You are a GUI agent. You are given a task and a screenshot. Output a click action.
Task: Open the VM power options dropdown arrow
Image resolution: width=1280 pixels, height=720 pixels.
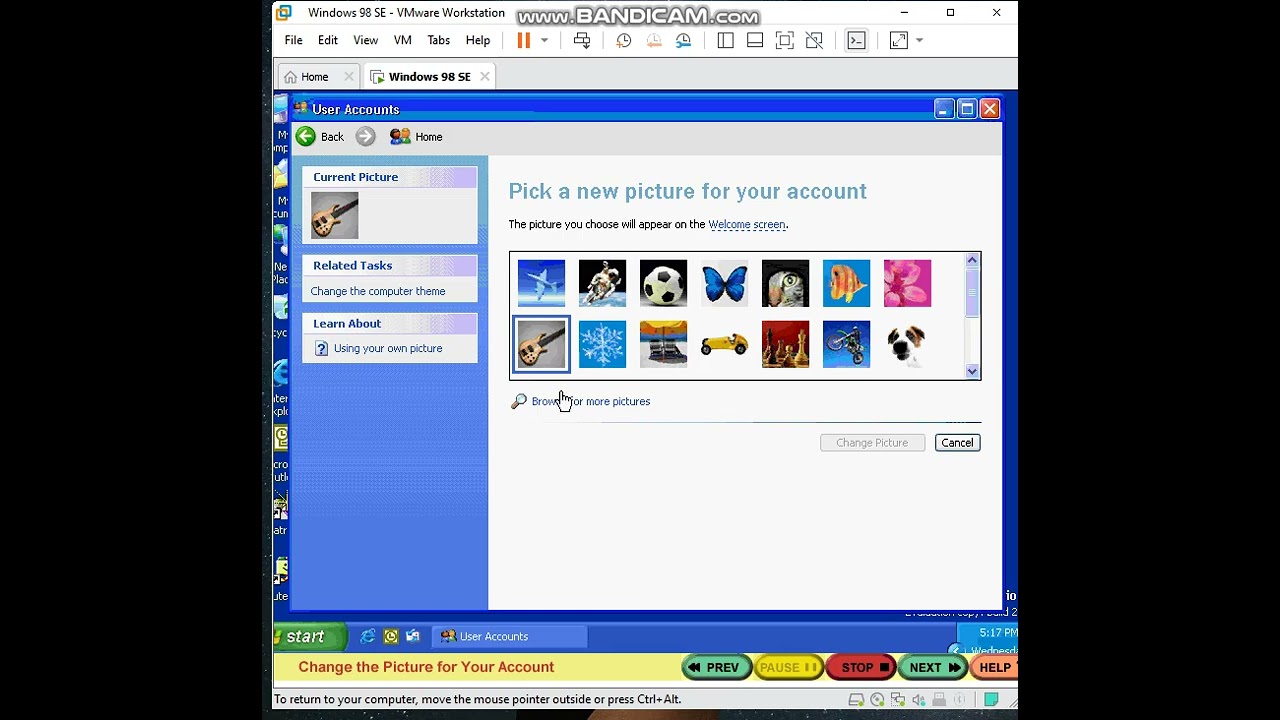pos(544,40)
